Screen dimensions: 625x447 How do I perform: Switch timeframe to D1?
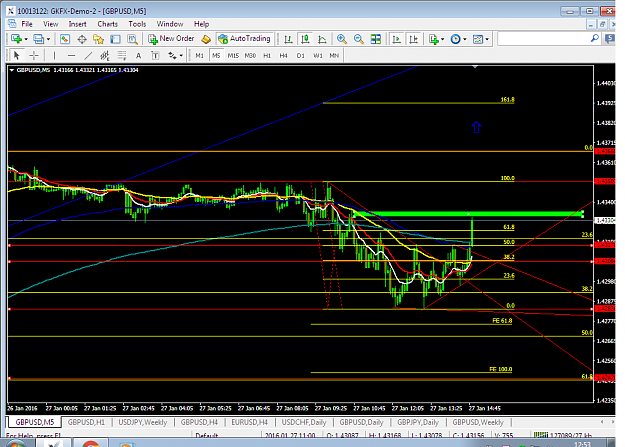[301, 55]
